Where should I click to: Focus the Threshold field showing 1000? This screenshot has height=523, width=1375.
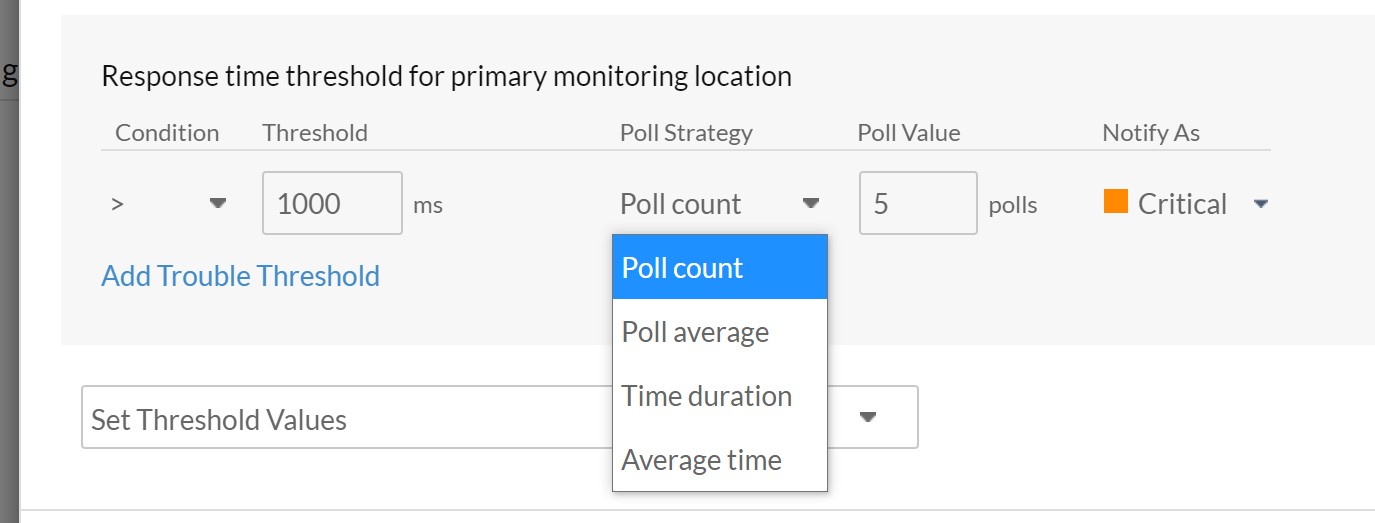(x=332, y=204)
